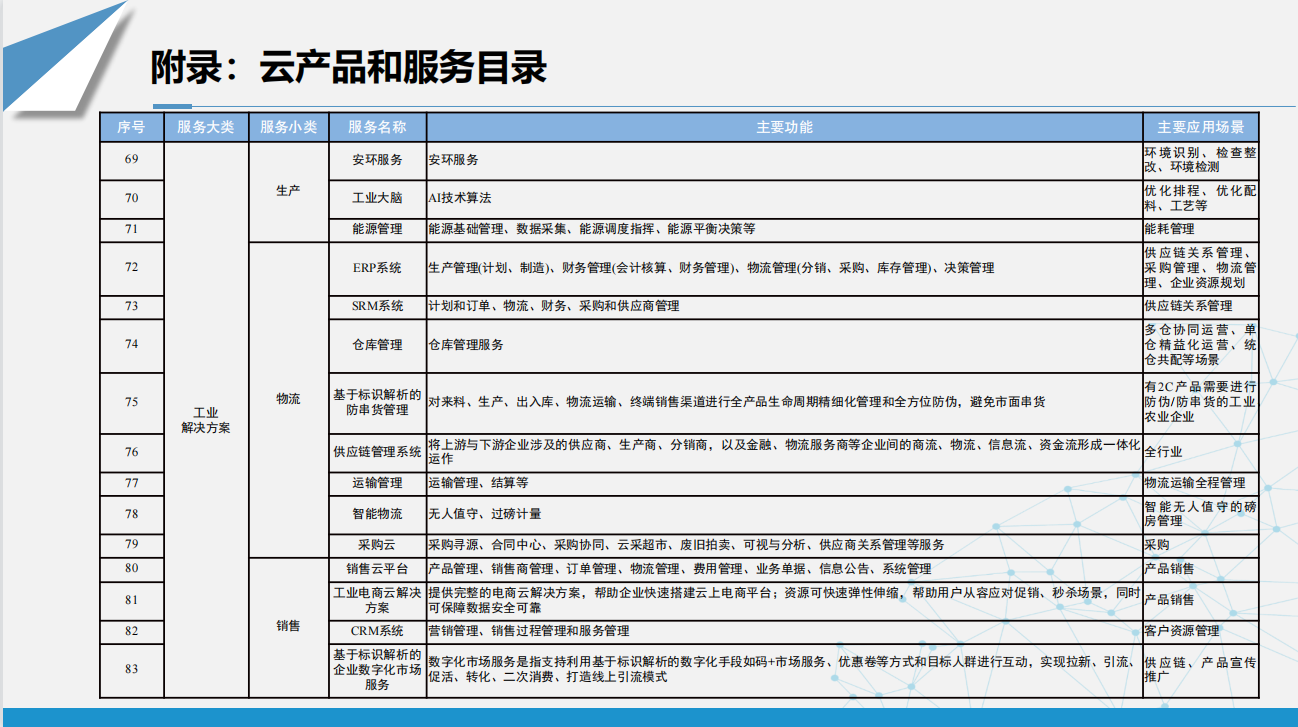Click the SRM系统 service name cell
The image size is (1298, 727).
pyautogui.click(x=377, y=306)
